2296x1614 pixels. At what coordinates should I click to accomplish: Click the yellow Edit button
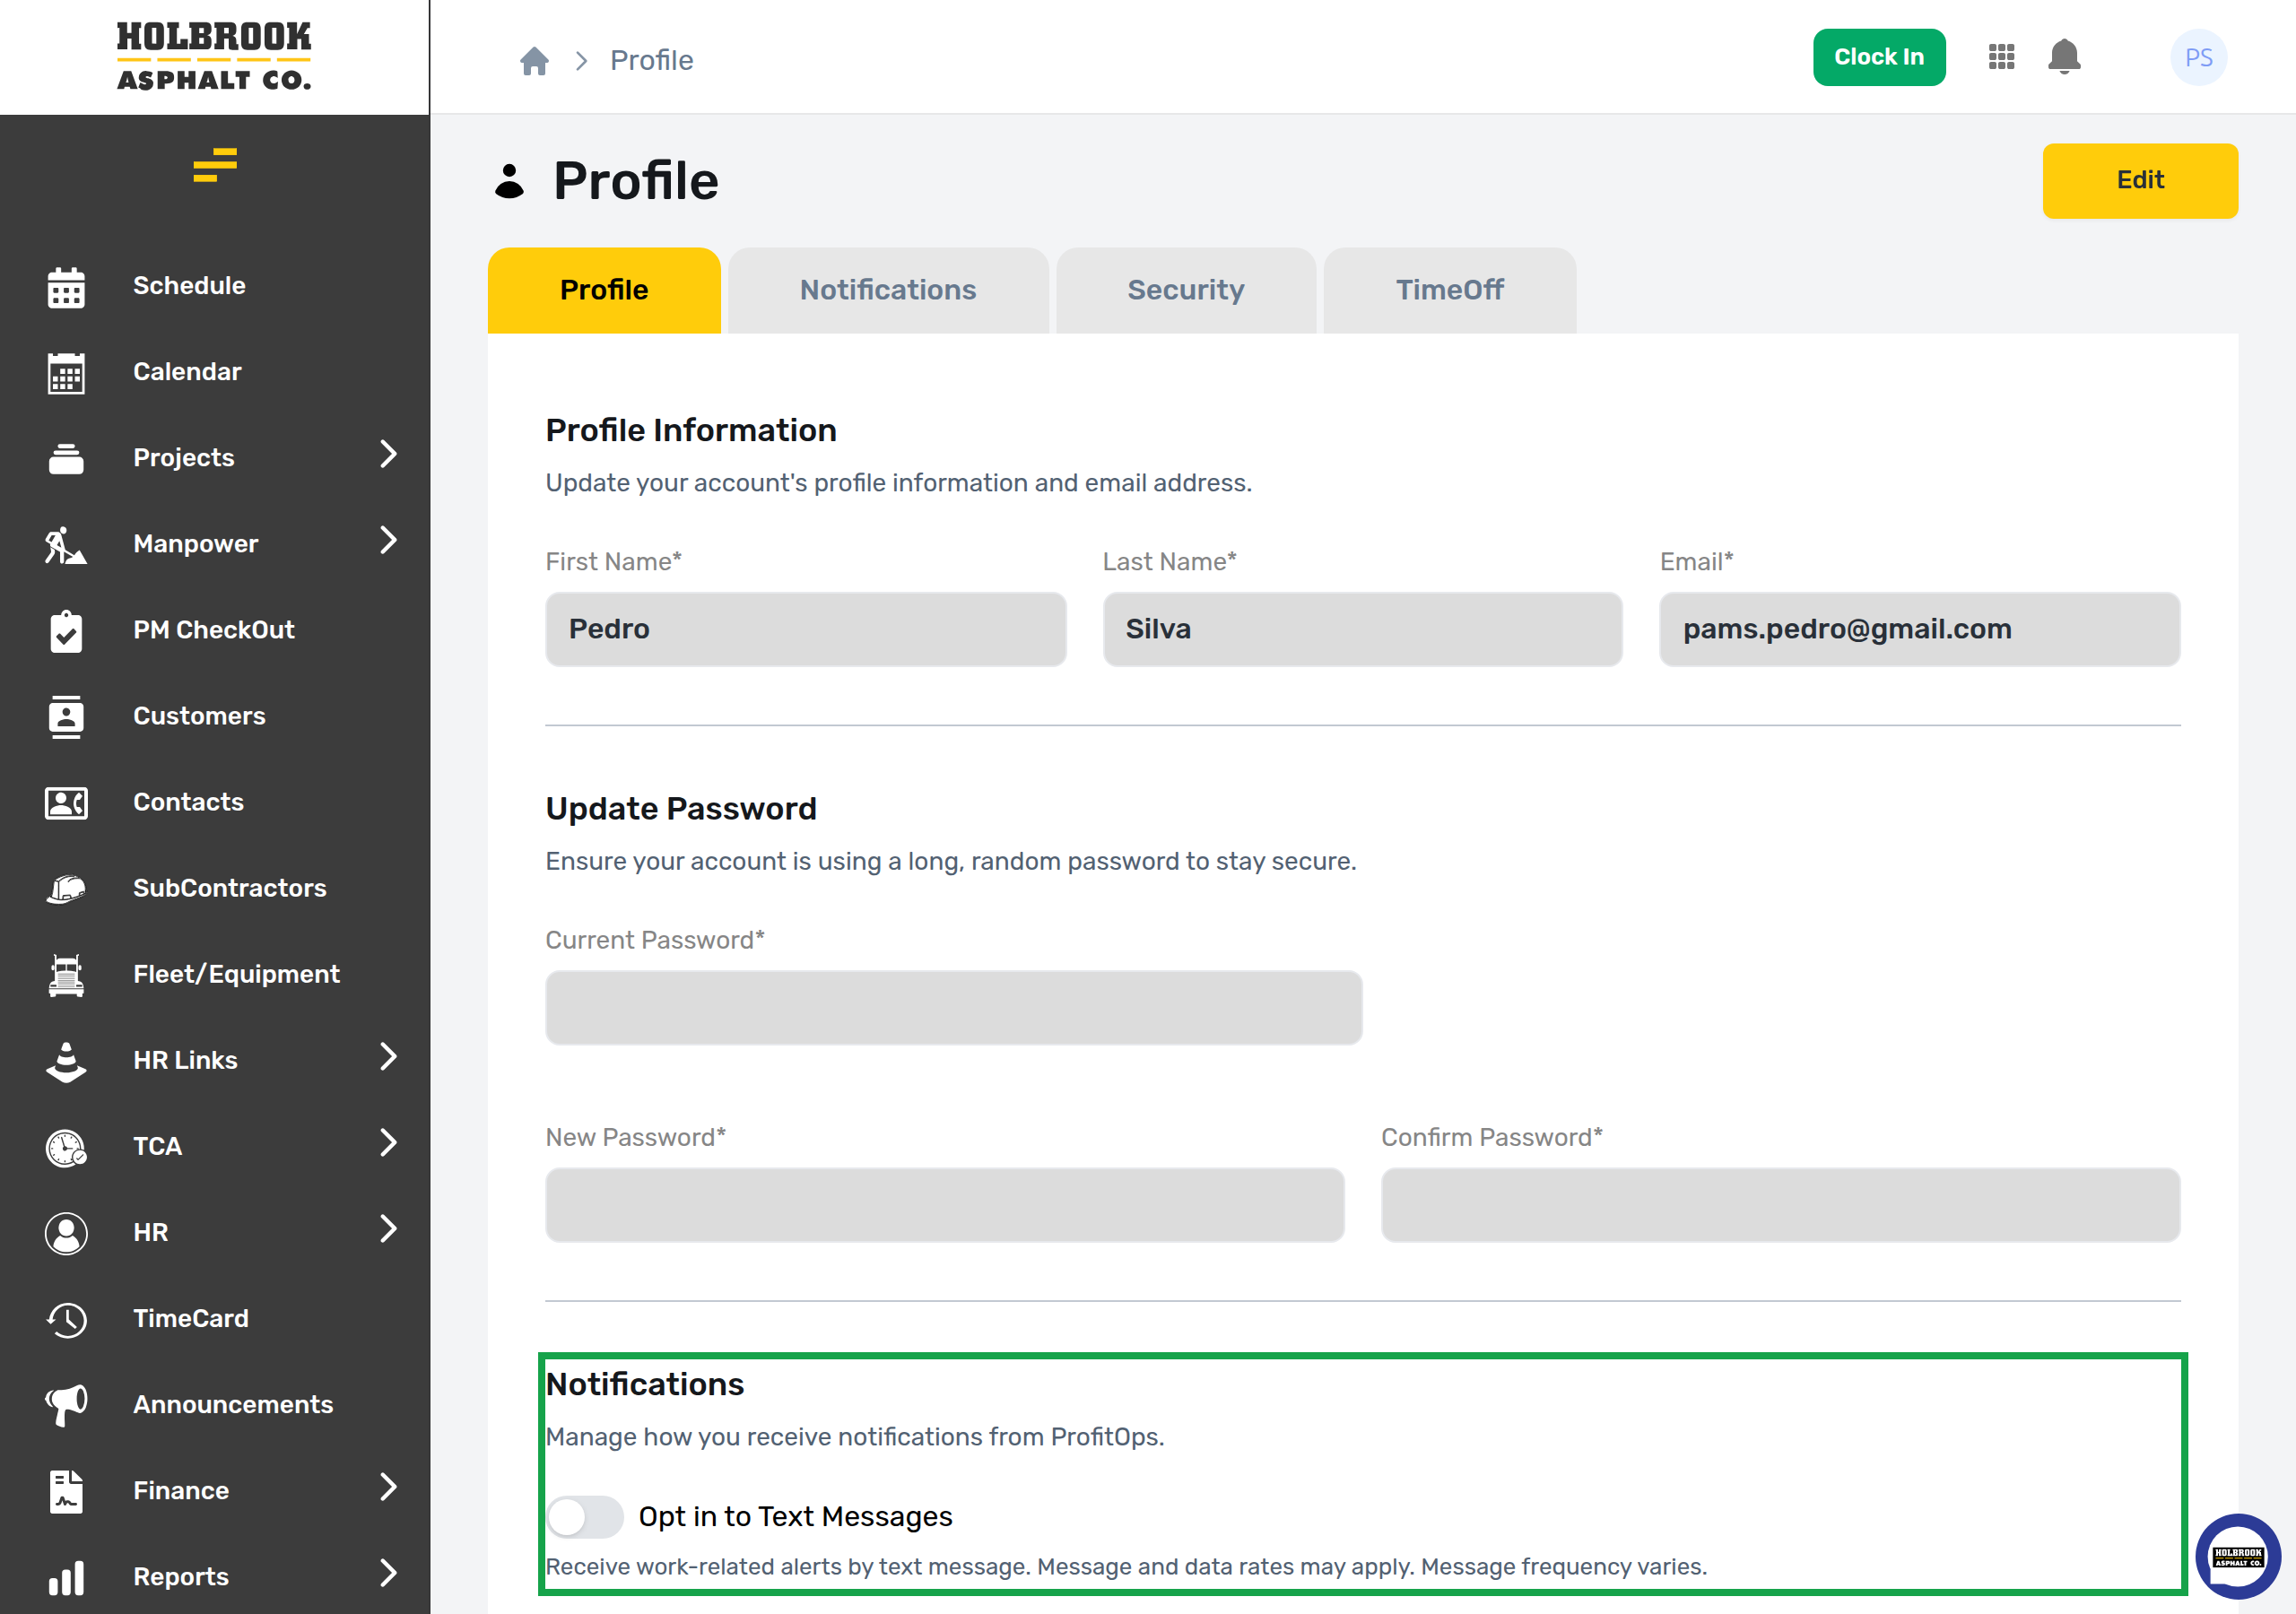pyautogui.click(x=2140, y=181)
